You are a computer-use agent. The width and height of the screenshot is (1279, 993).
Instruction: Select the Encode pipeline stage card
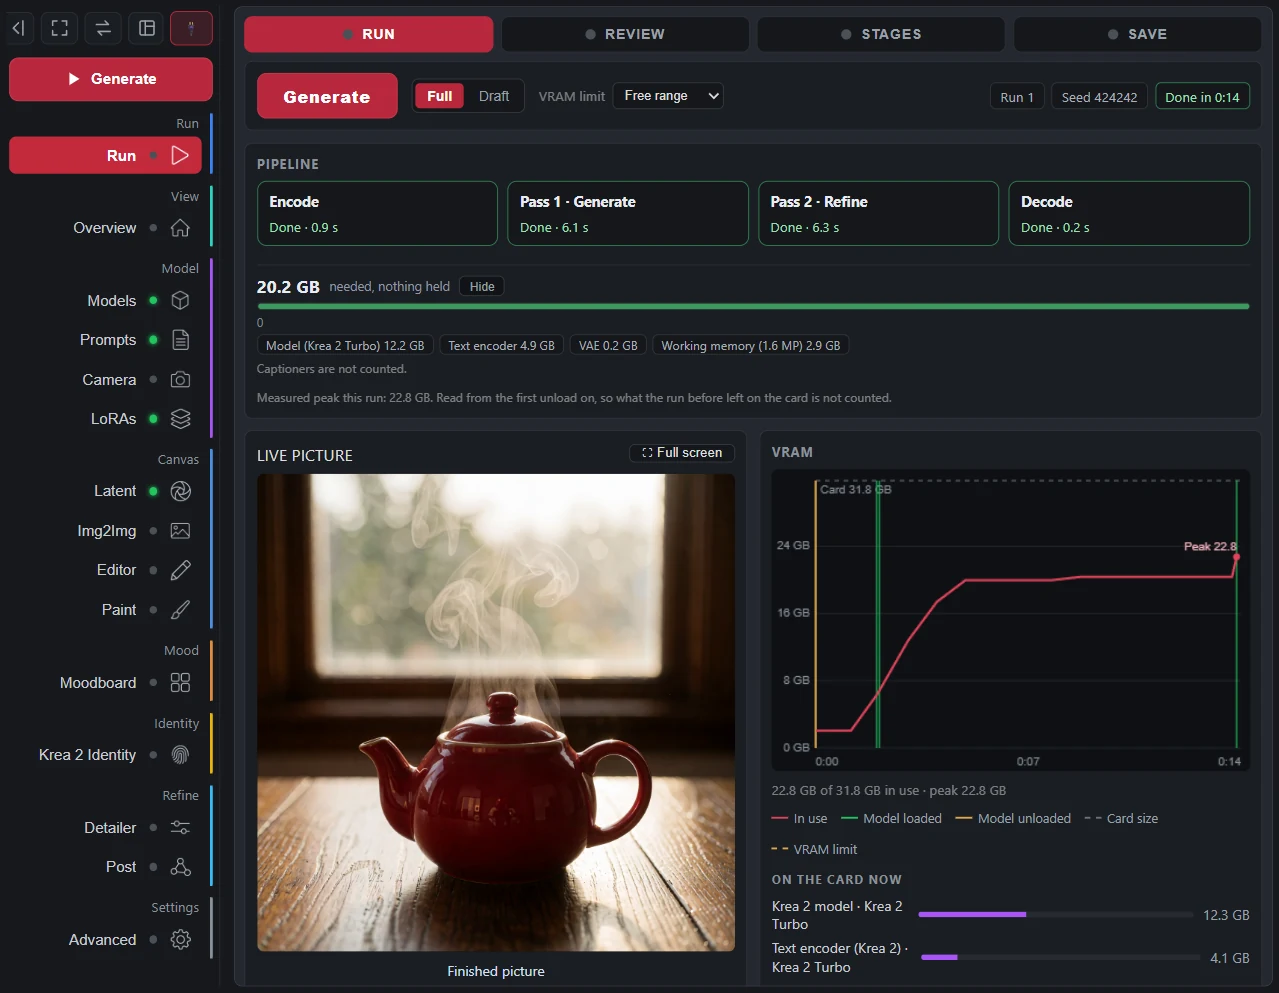(x=377, y=213)
